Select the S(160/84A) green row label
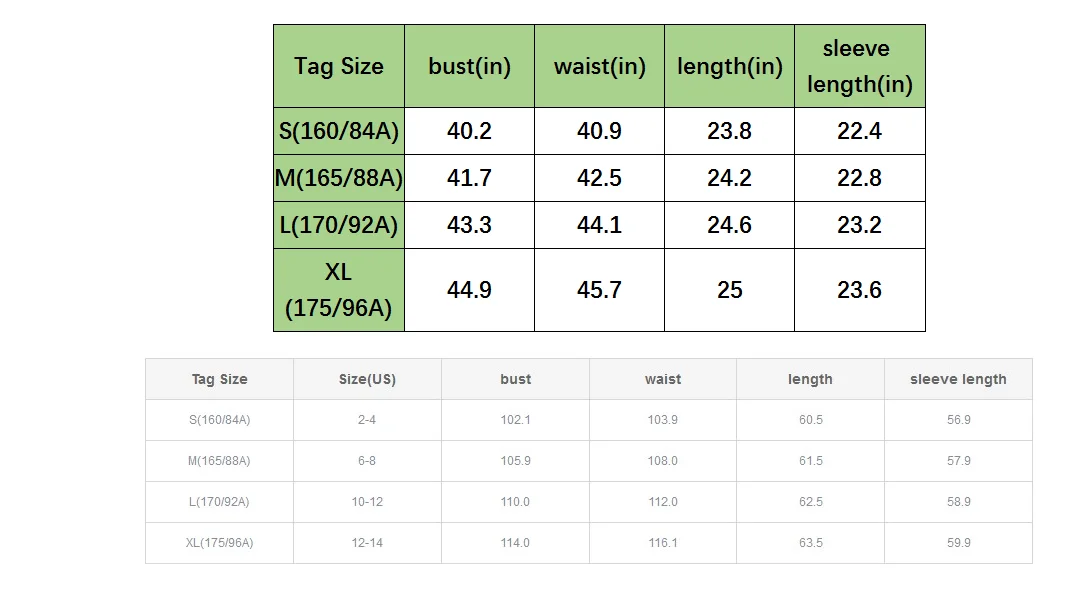Viewport: 1086px width, 611px height. 339,131
